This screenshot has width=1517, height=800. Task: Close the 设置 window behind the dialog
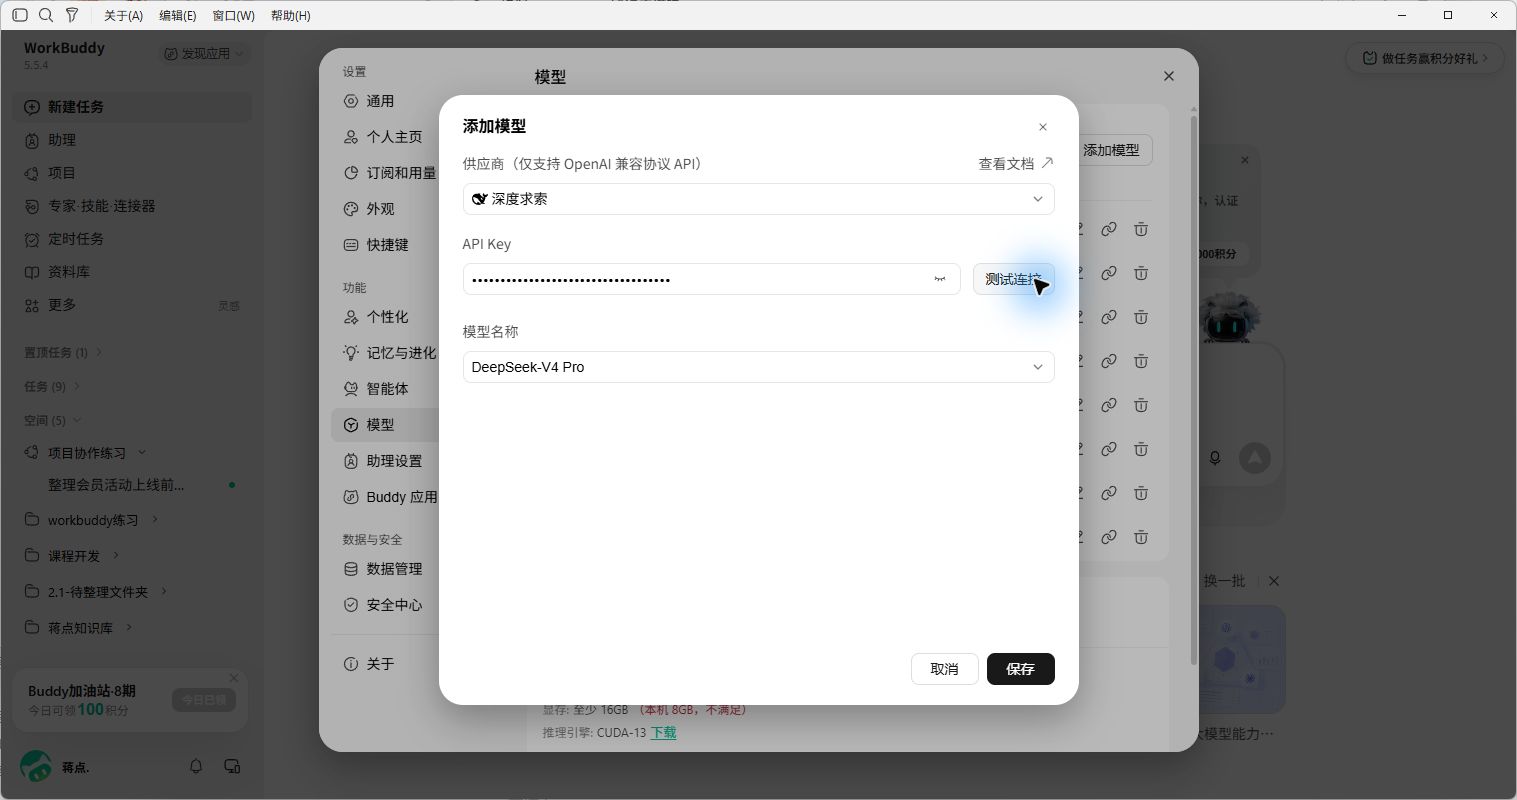point(1168,76)
